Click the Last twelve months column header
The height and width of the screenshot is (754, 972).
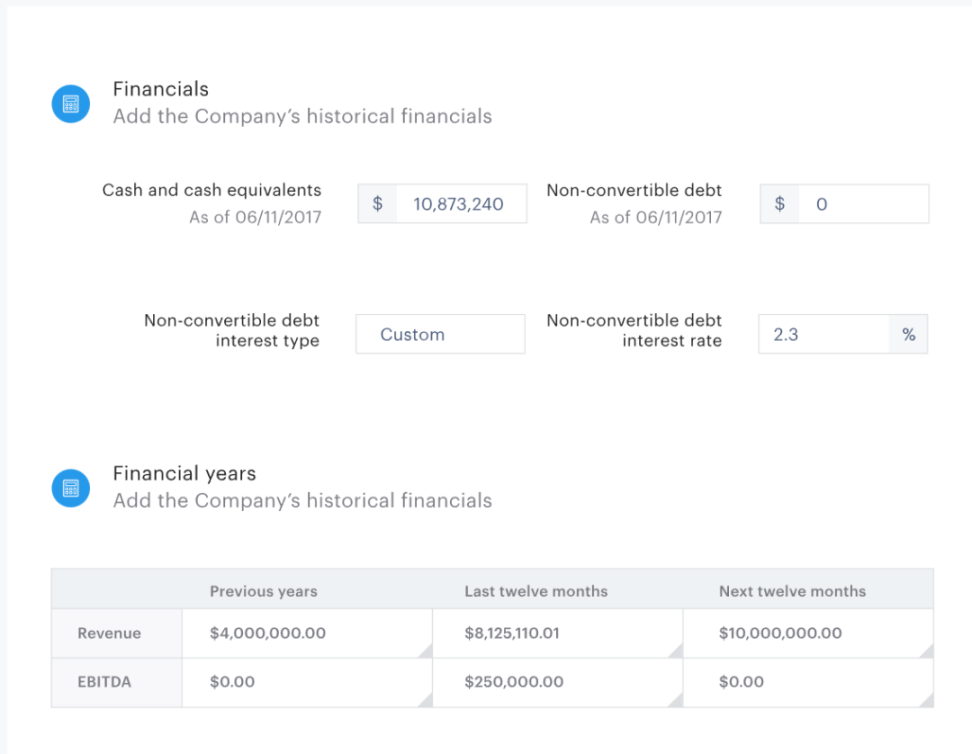click(535, 591)
